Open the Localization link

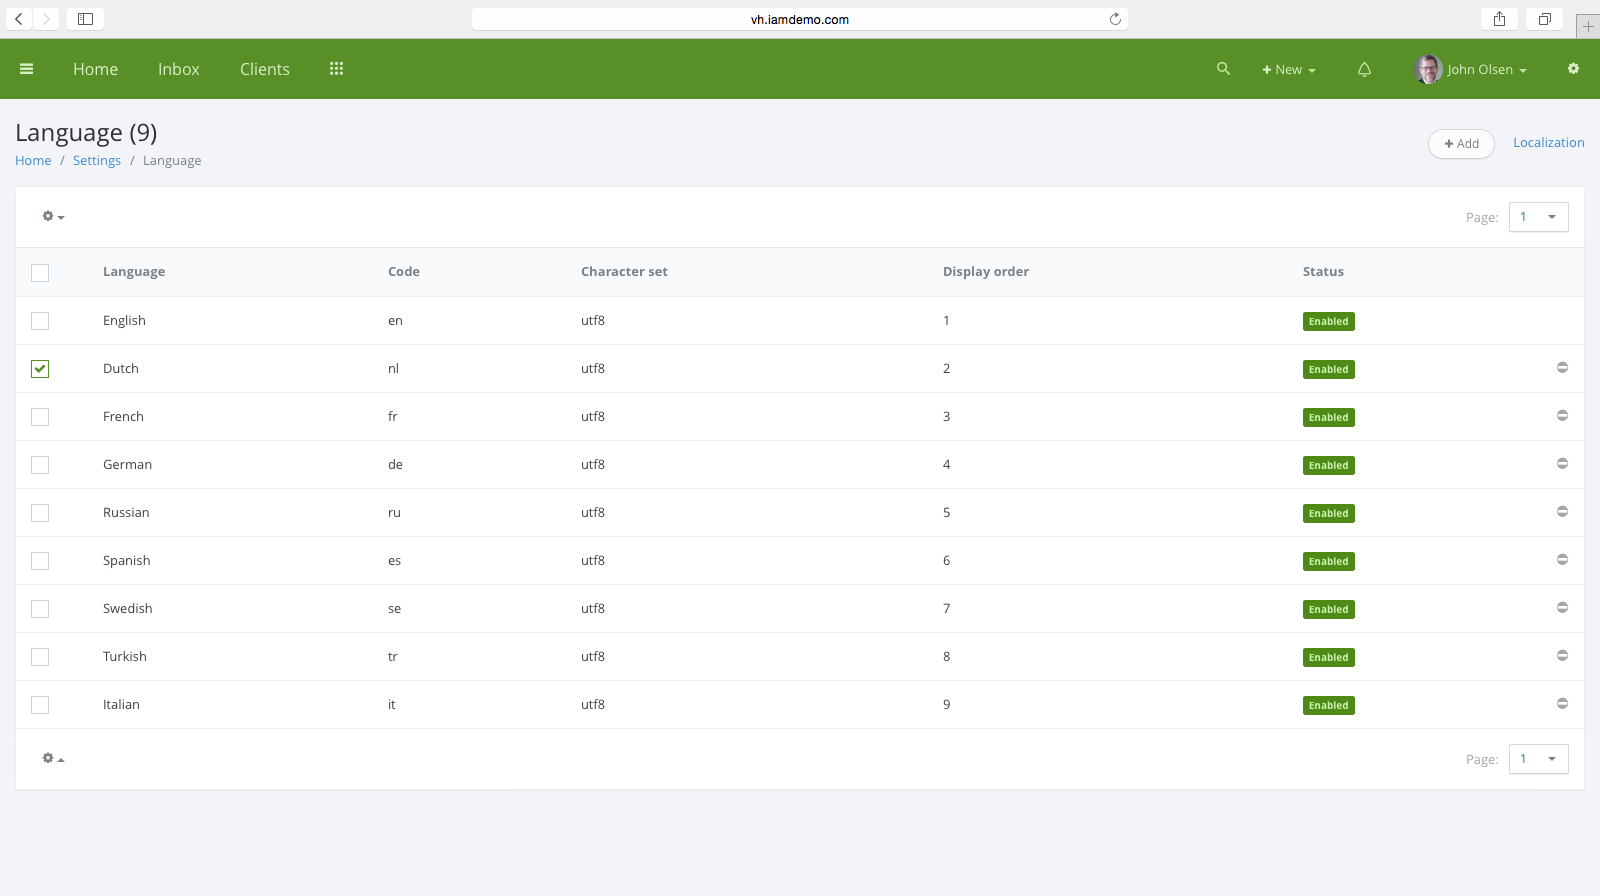pos(1548,143)
